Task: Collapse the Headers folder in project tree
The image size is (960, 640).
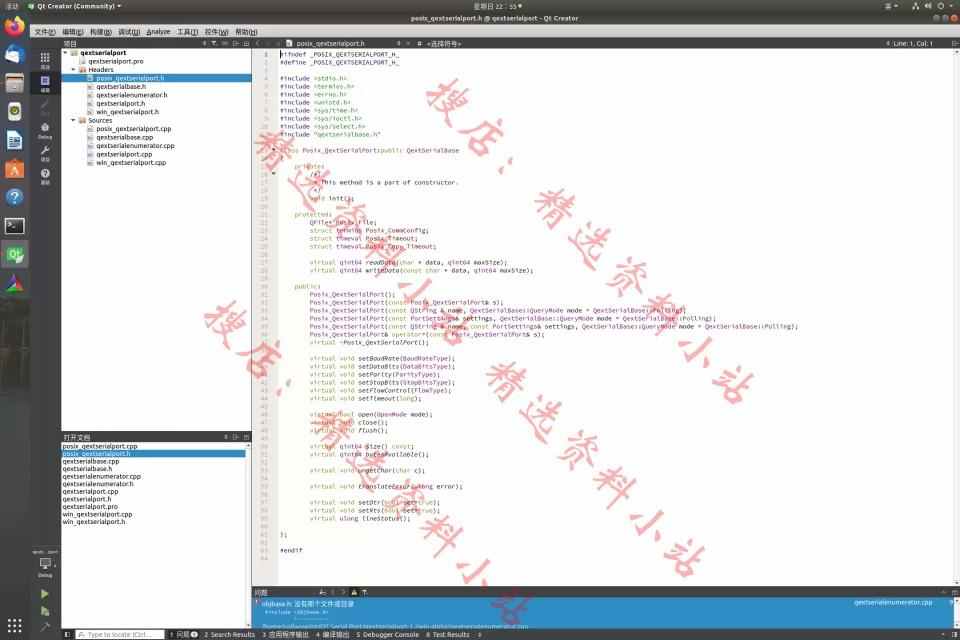Action: 73,69
